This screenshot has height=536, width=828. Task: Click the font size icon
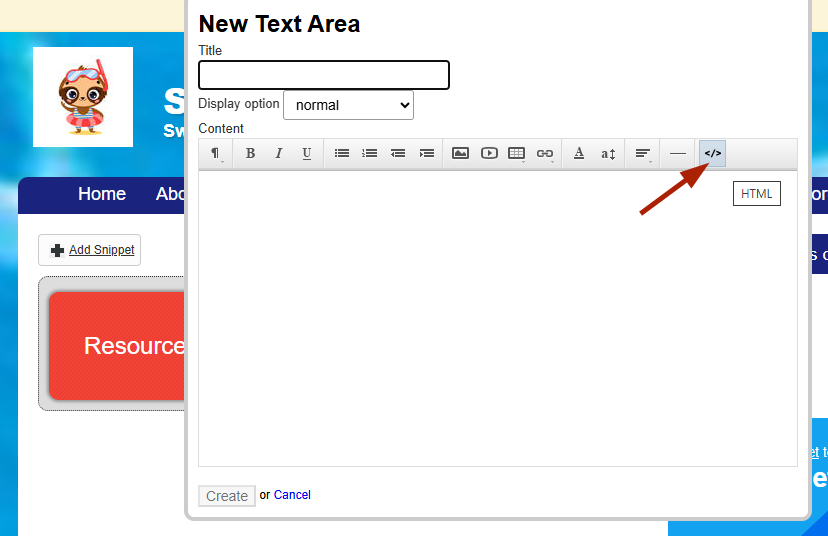click(x=608, y=153)
